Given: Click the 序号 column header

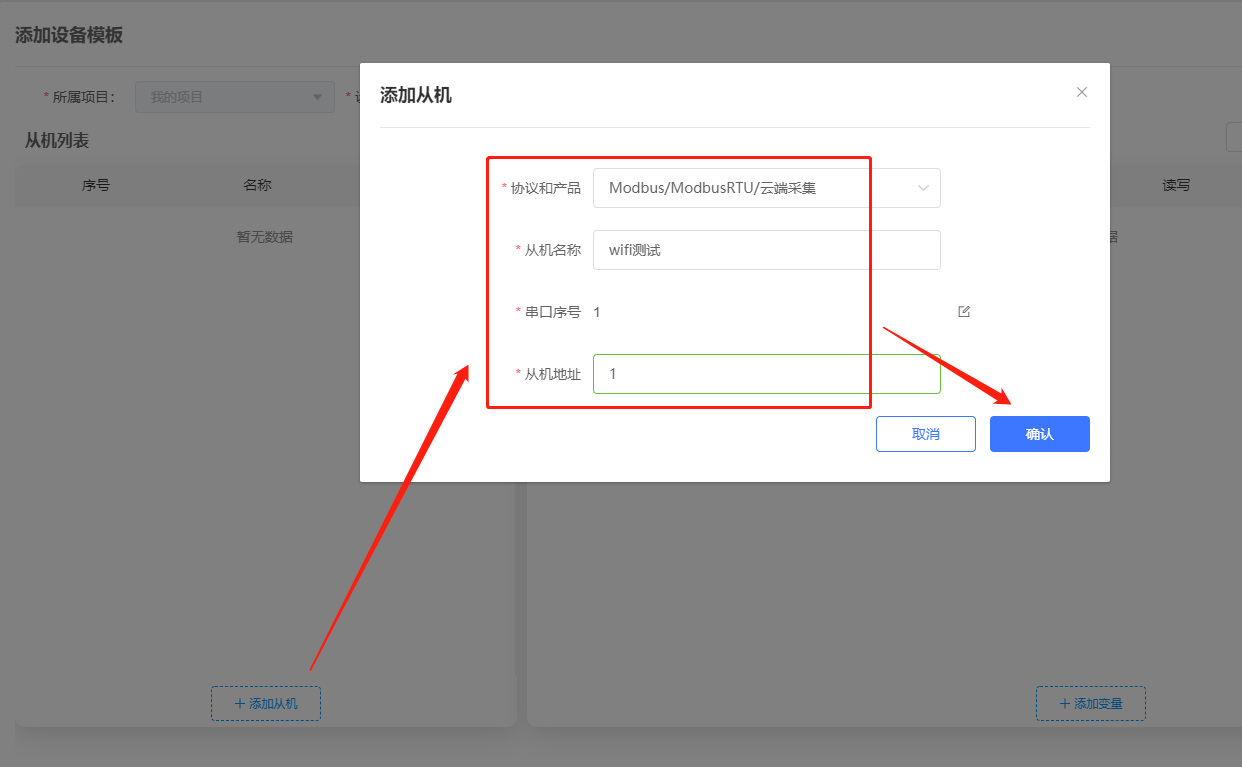Looking at the screenshot, I should (x=96, y=185).
